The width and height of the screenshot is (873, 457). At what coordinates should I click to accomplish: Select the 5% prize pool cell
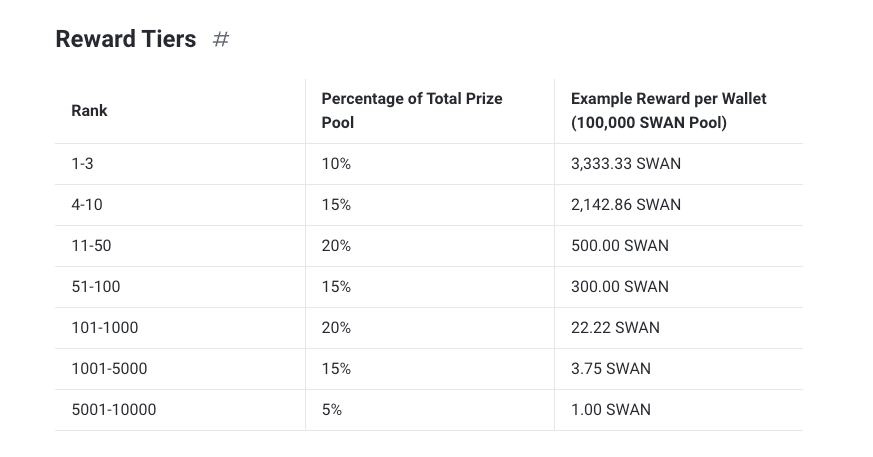click(x=332, y=410)
